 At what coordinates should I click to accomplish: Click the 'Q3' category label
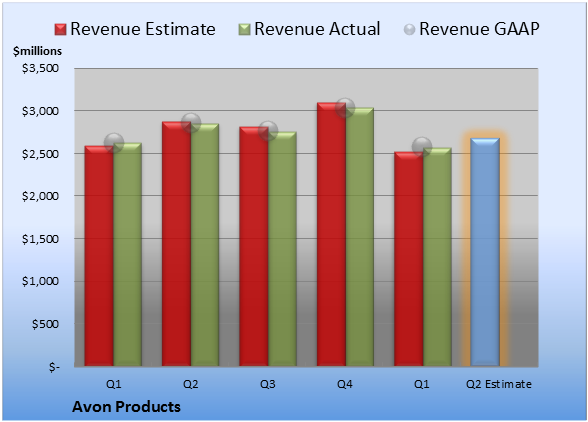coord(268,384)
